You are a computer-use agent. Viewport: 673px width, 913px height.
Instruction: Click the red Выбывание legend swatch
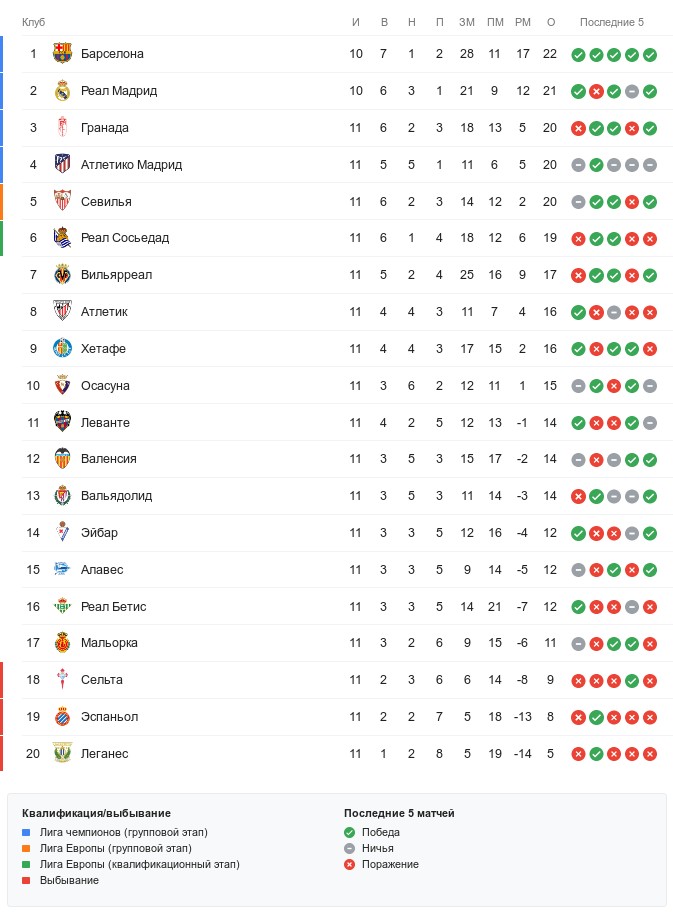click(26, 880)
